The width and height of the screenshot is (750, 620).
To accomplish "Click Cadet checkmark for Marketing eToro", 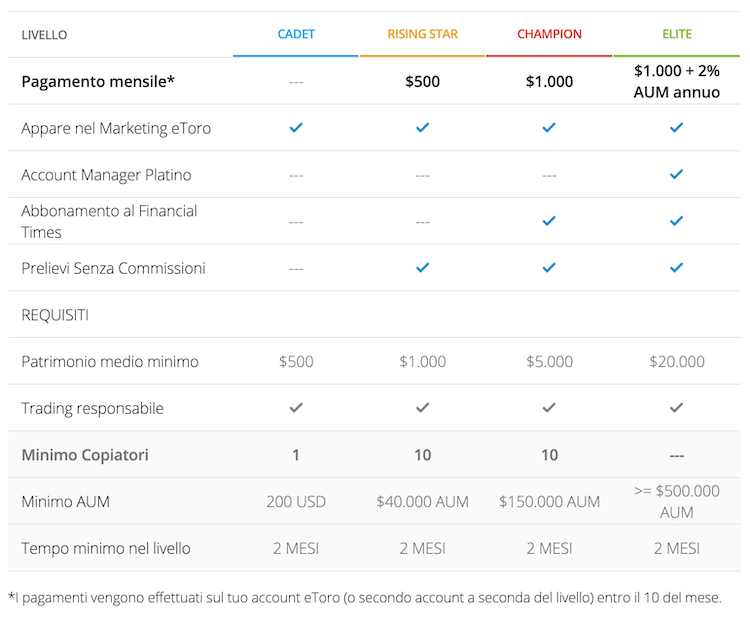I will [296, 127].
